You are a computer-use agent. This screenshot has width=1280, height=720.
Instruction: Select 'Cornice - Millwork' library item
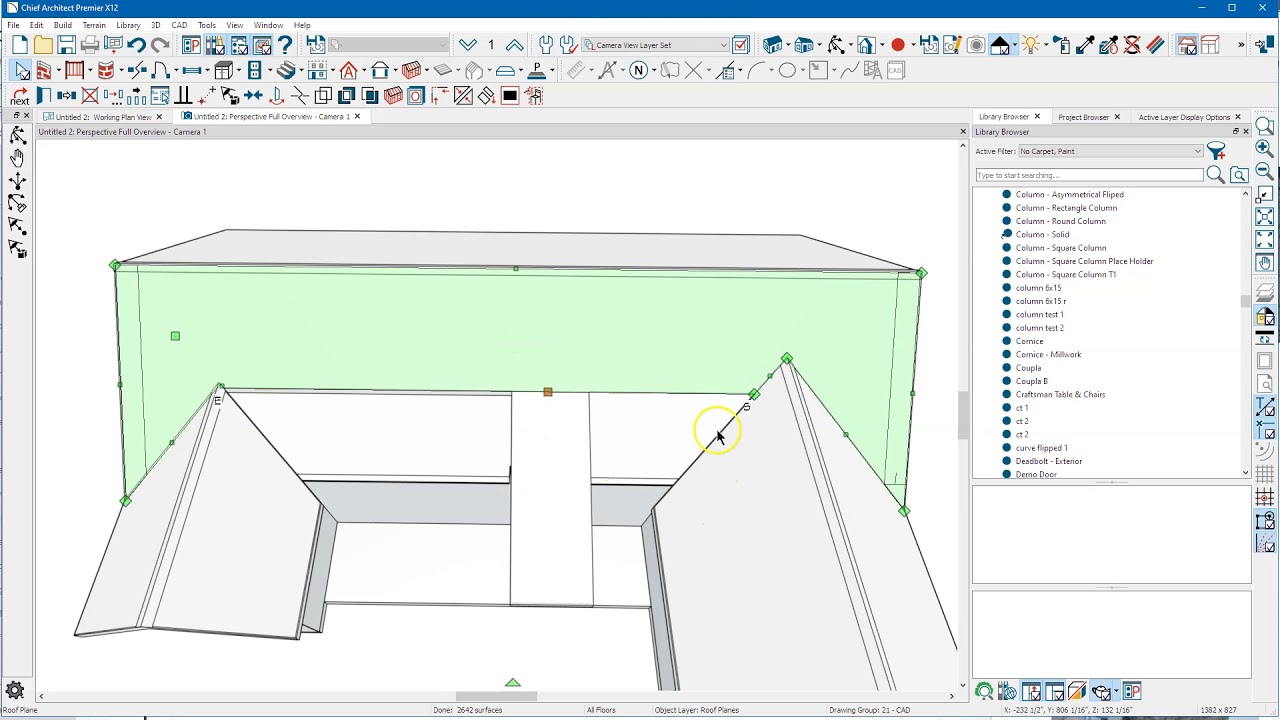(1048, 354)
